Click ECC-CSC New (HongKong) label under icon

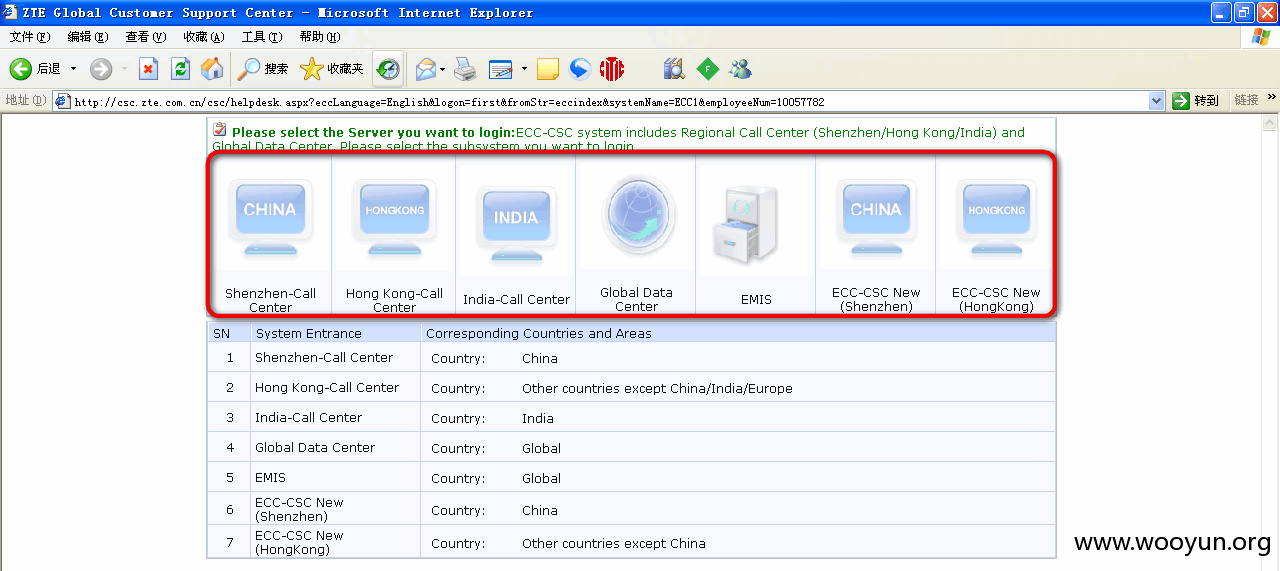click(996, 299)
